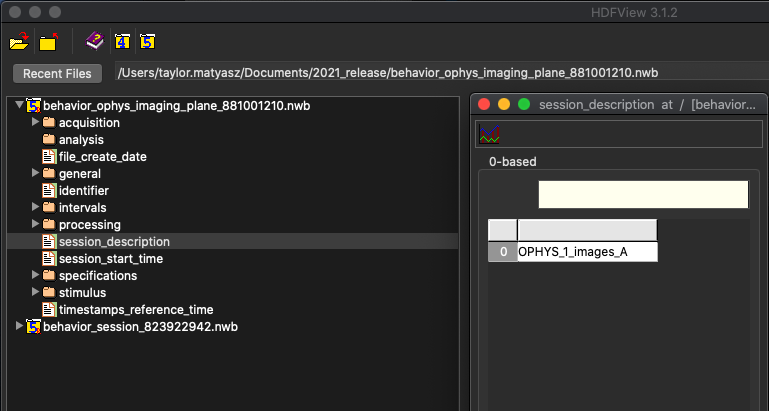Select the file_create_date dataset icon
Viewport: 769px width, 411px height.
[49, 156]
